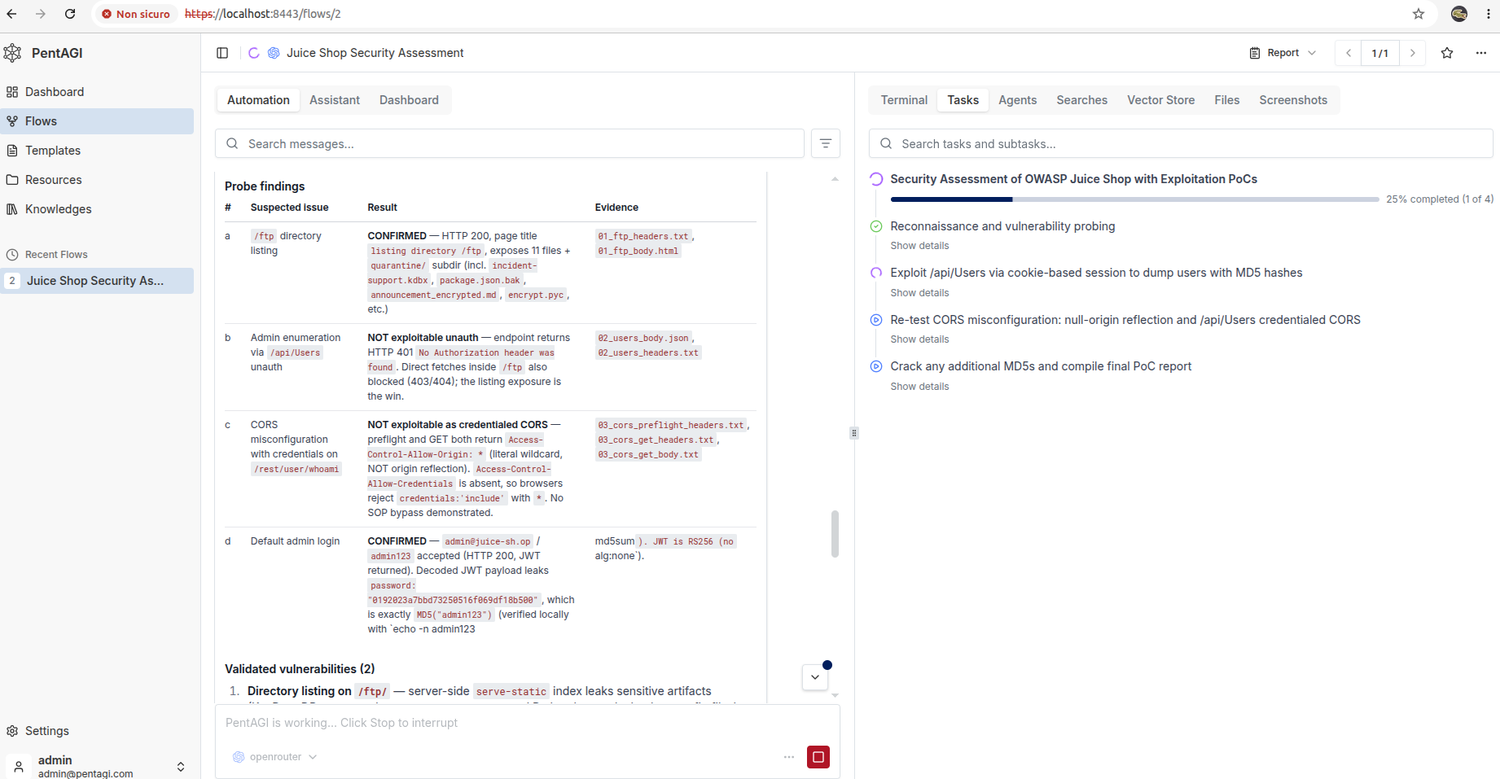Click the pending icon beside Re-test CORS misconfiguration
The image size is (1500, 779).
(876, 320)
